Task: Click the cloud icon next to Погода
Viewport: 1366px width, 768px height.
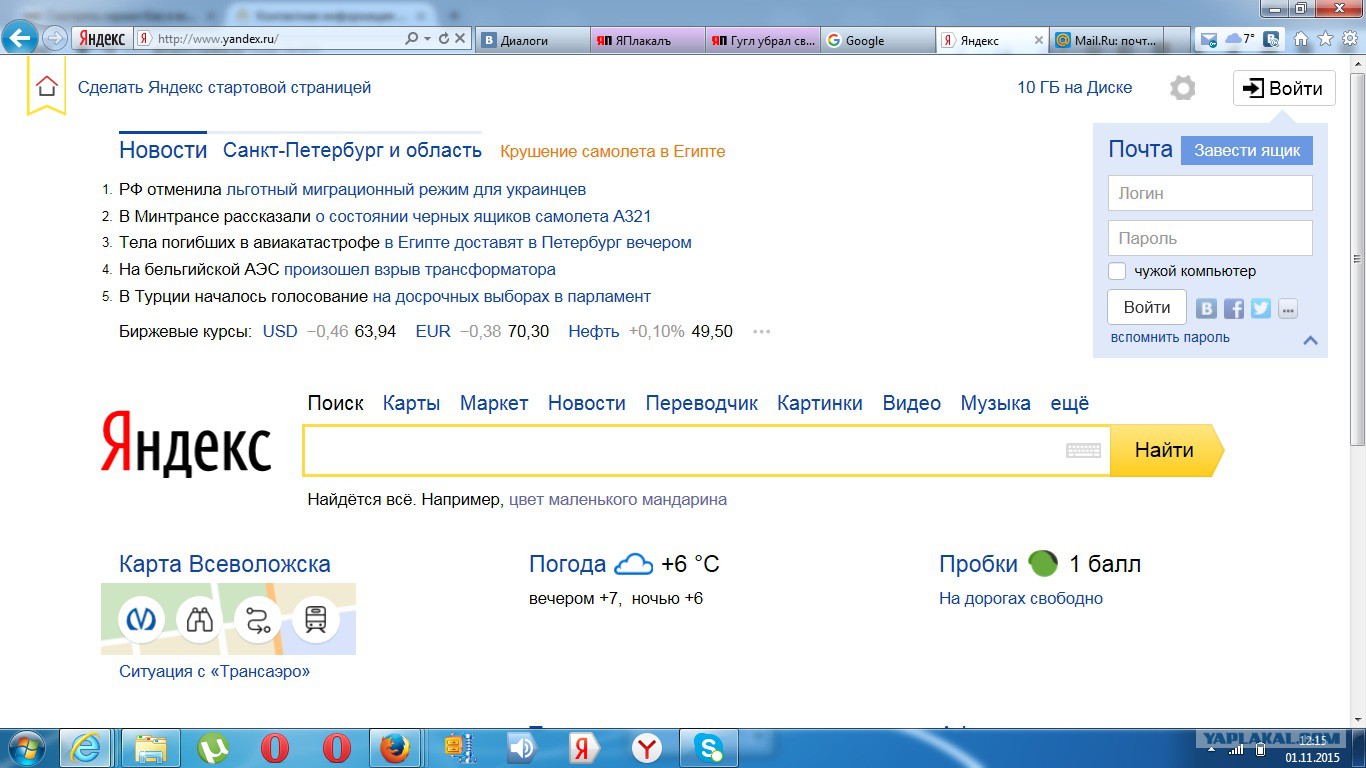Action: (633, 564)
